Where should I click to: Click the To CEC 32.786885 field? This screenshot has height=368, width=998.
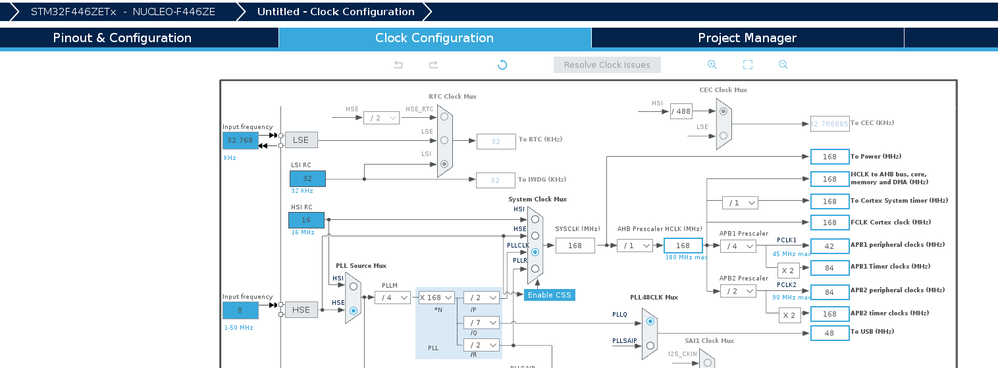click(x=829, y=124)
